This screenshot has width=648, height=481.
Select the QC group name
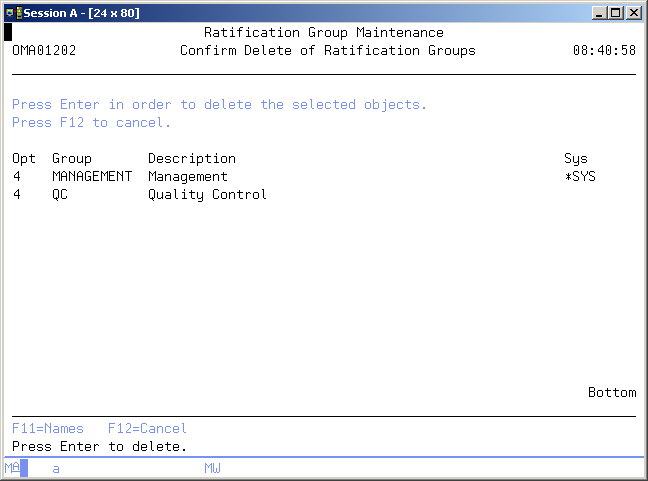click(60, 195)
